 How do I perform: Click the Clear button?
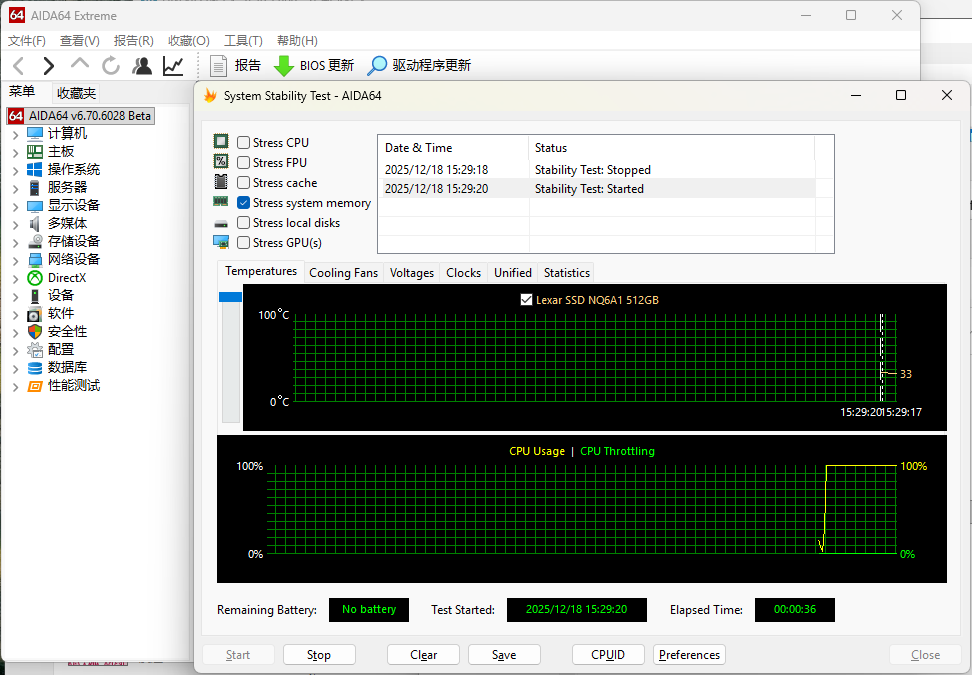[423, 655]
